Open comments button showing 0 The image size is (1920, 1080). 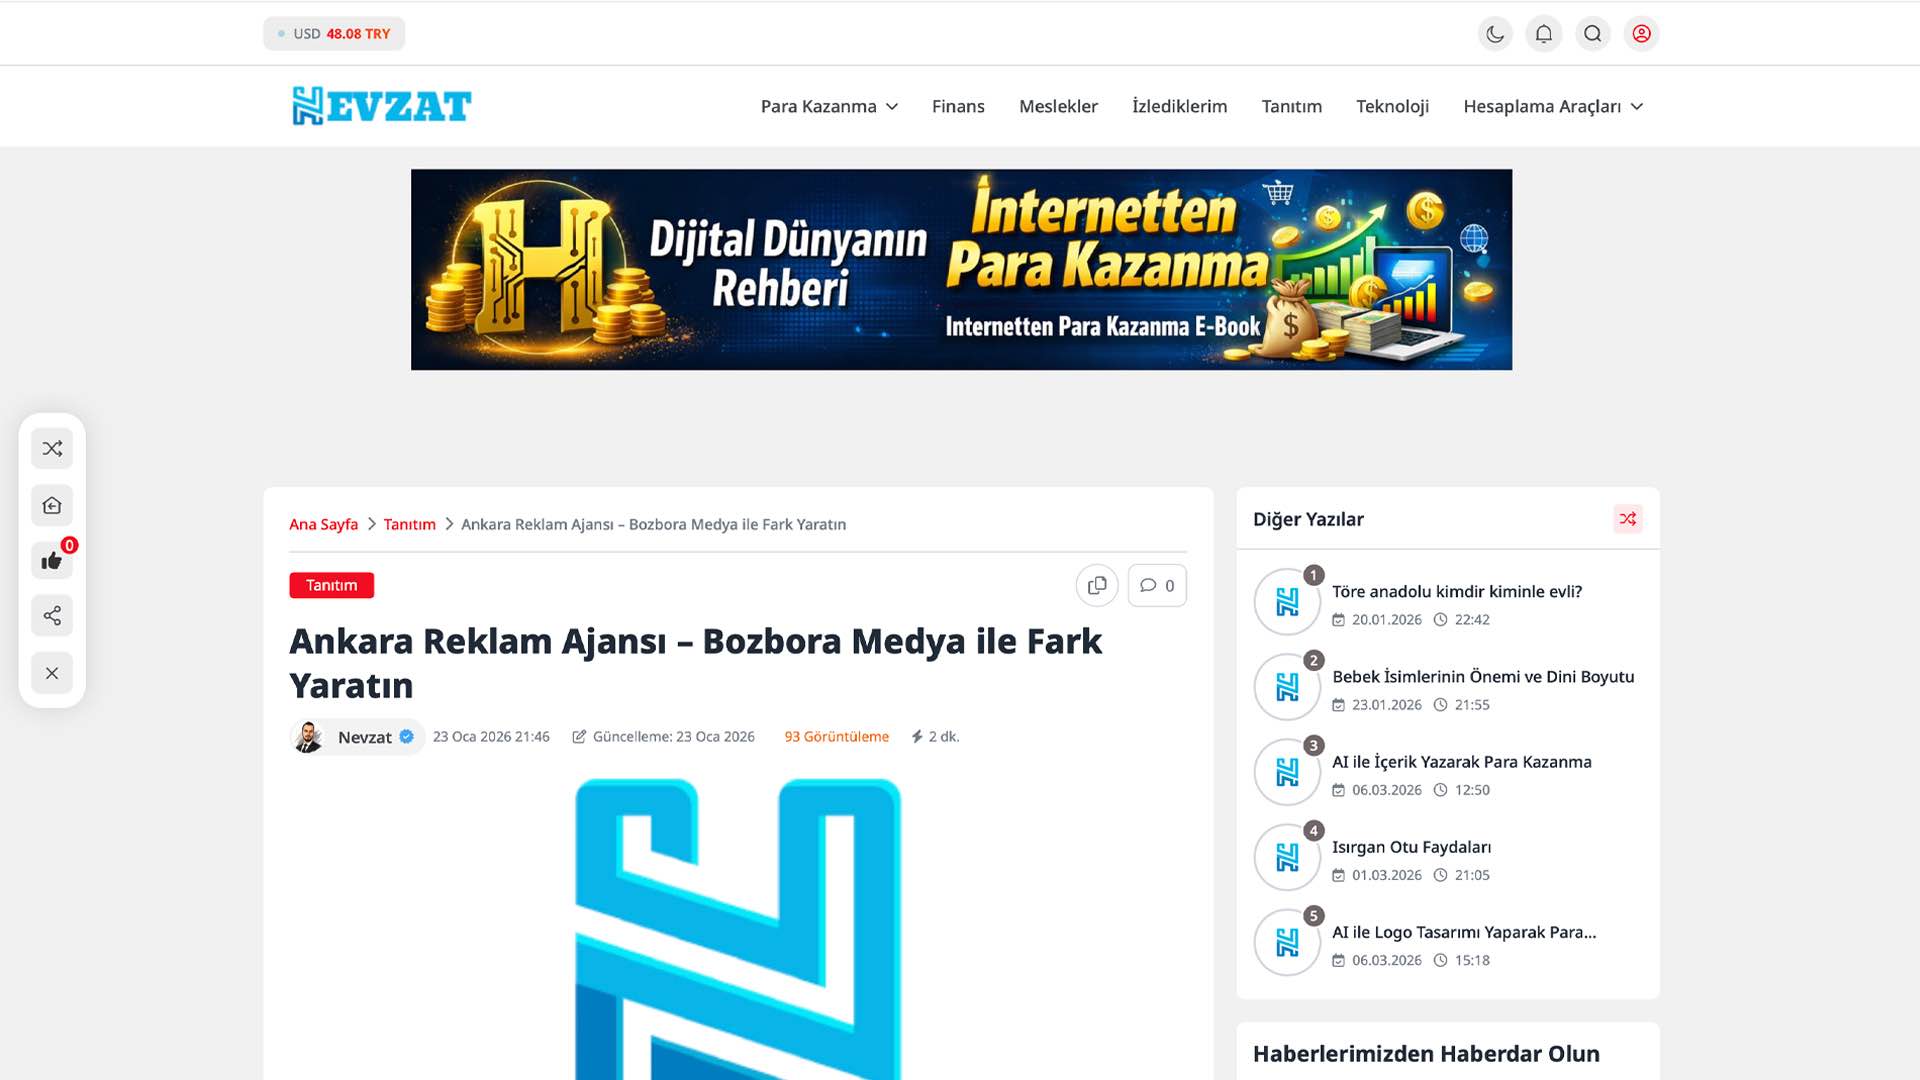point(1157,585)
